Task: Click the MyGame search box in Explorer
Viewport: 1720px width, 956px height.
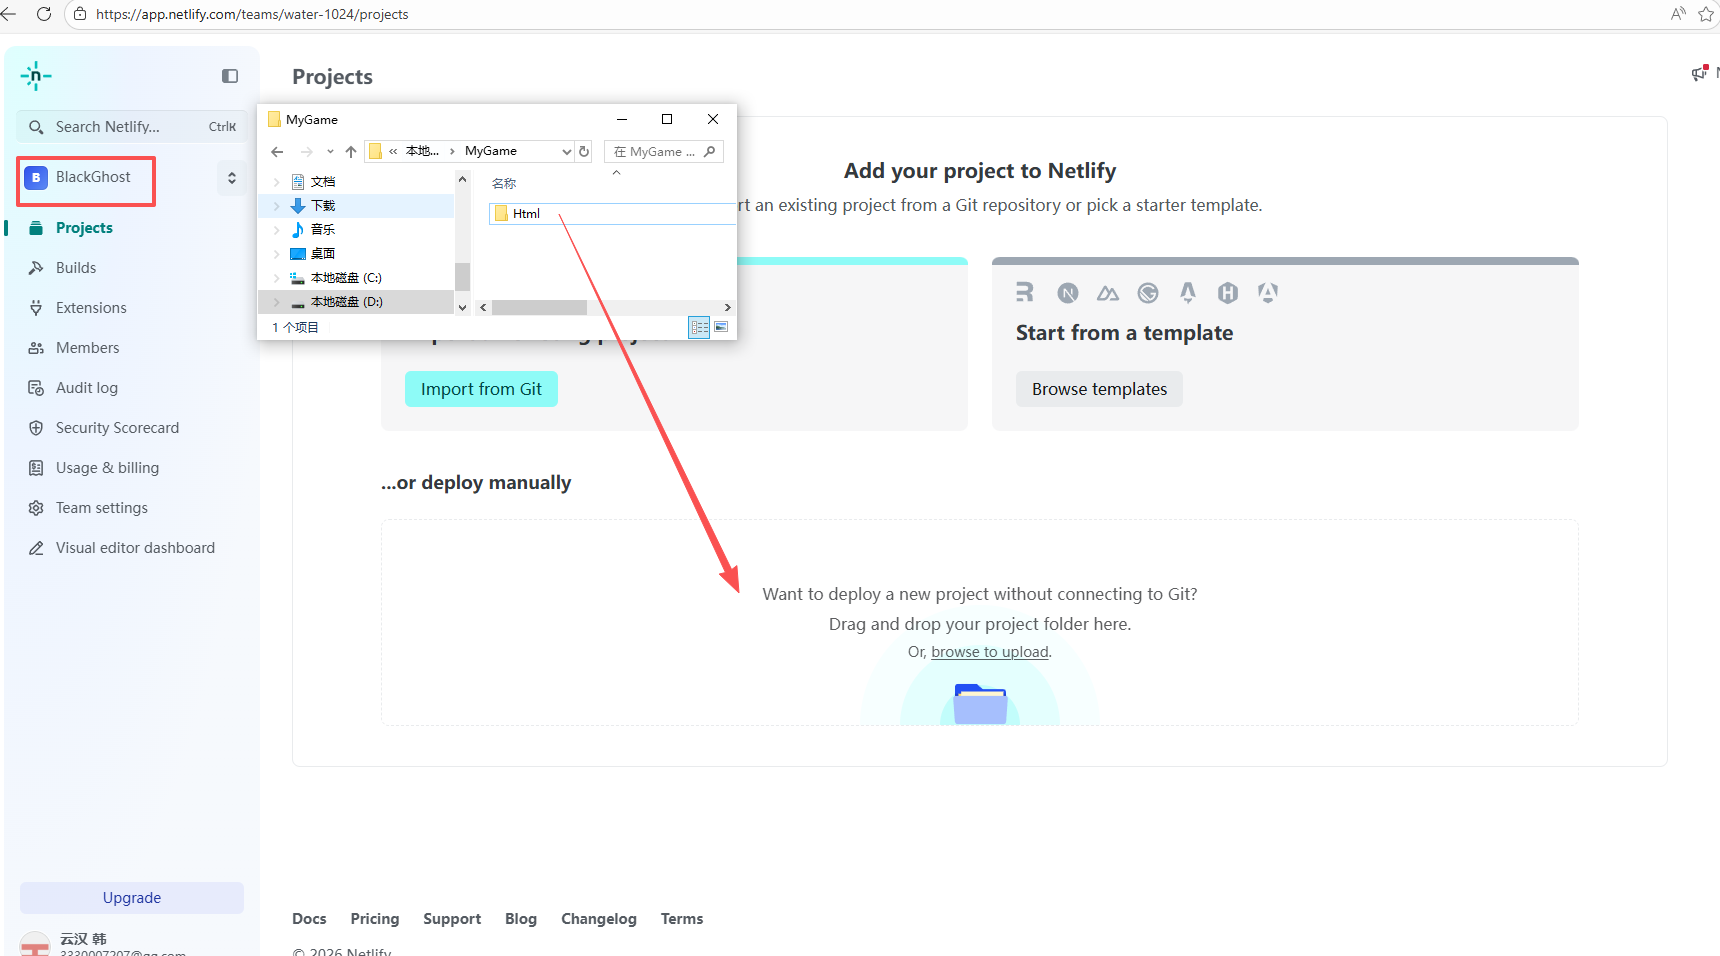Action: click(x=663, y=152)
